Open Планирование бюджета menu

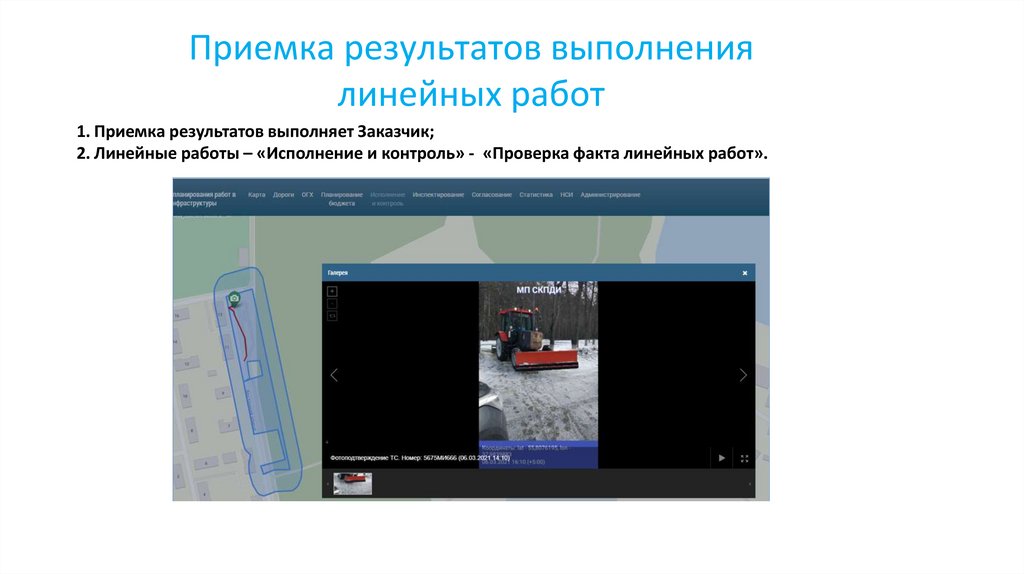[x=342, y=199]
